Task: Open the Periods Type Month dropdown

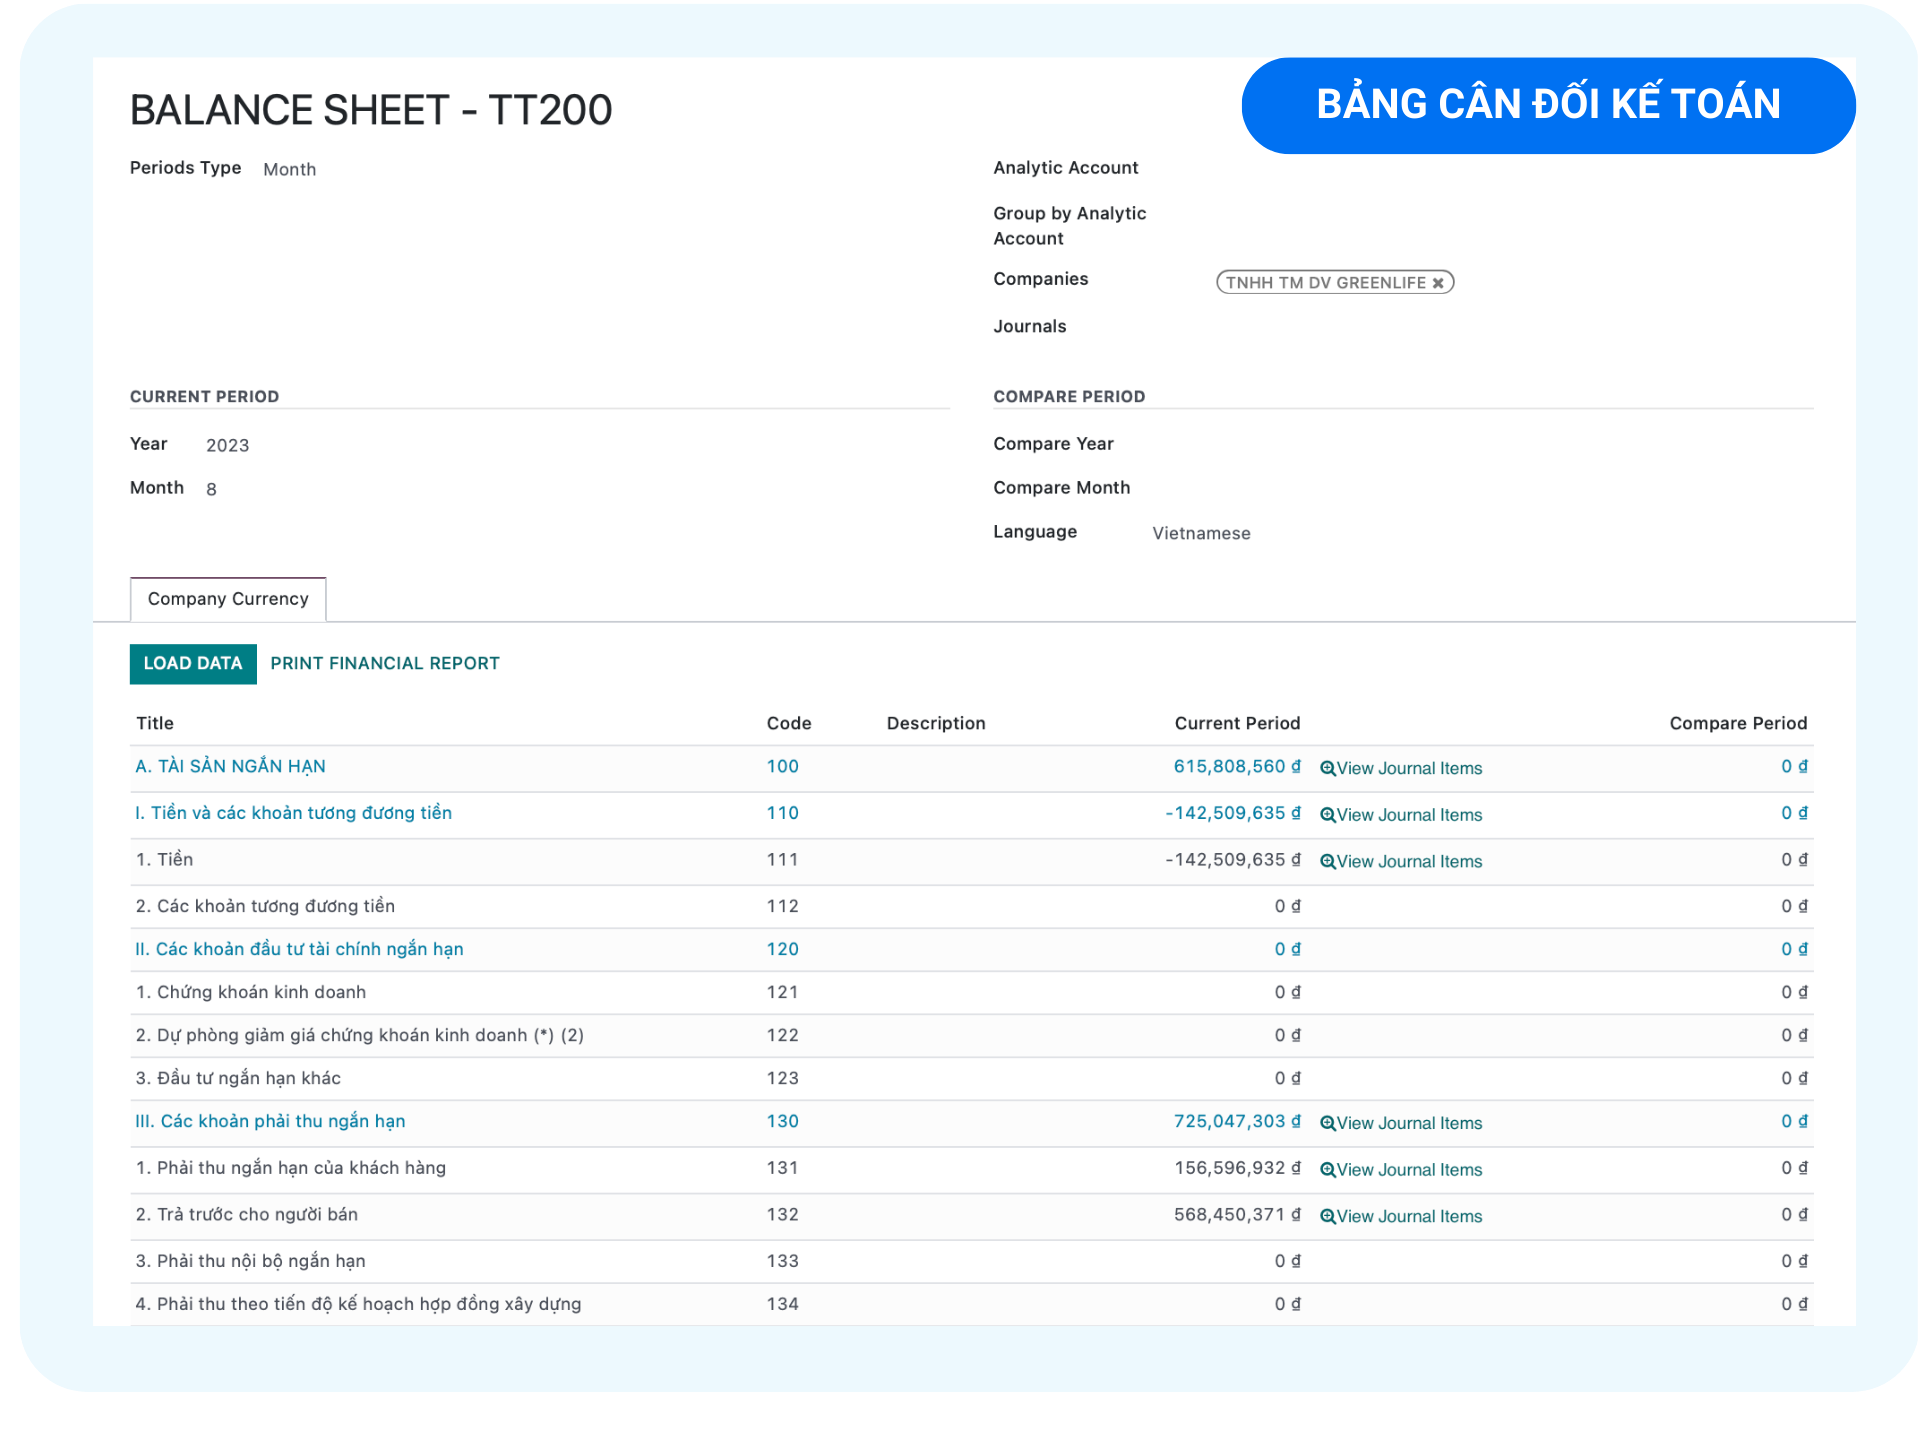Action: click(x=290, y=170)
